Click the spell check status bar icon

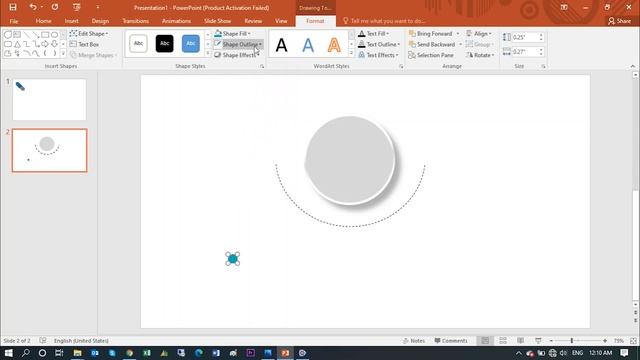[x=43, y=340]
